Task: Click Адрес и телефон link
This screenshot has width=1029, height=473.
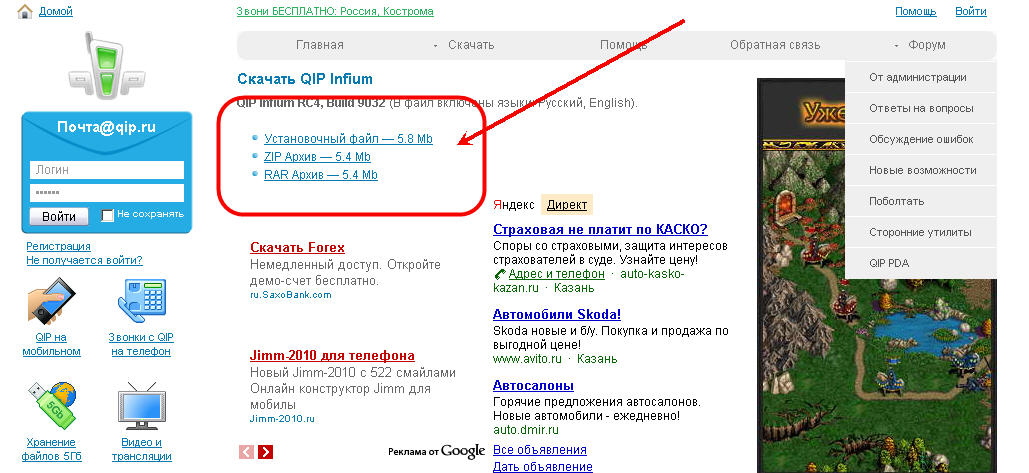Action: click(x=556, y=274)
